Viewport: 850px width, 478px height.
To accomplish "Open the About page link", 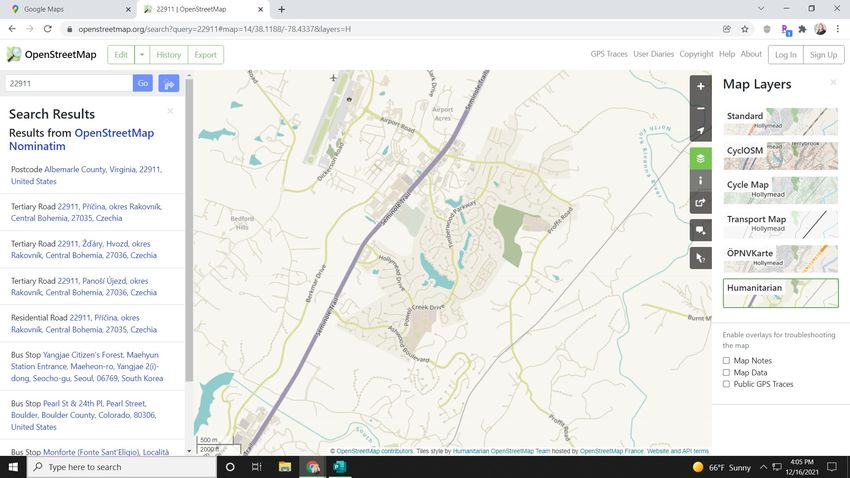I will pos(751,54).
